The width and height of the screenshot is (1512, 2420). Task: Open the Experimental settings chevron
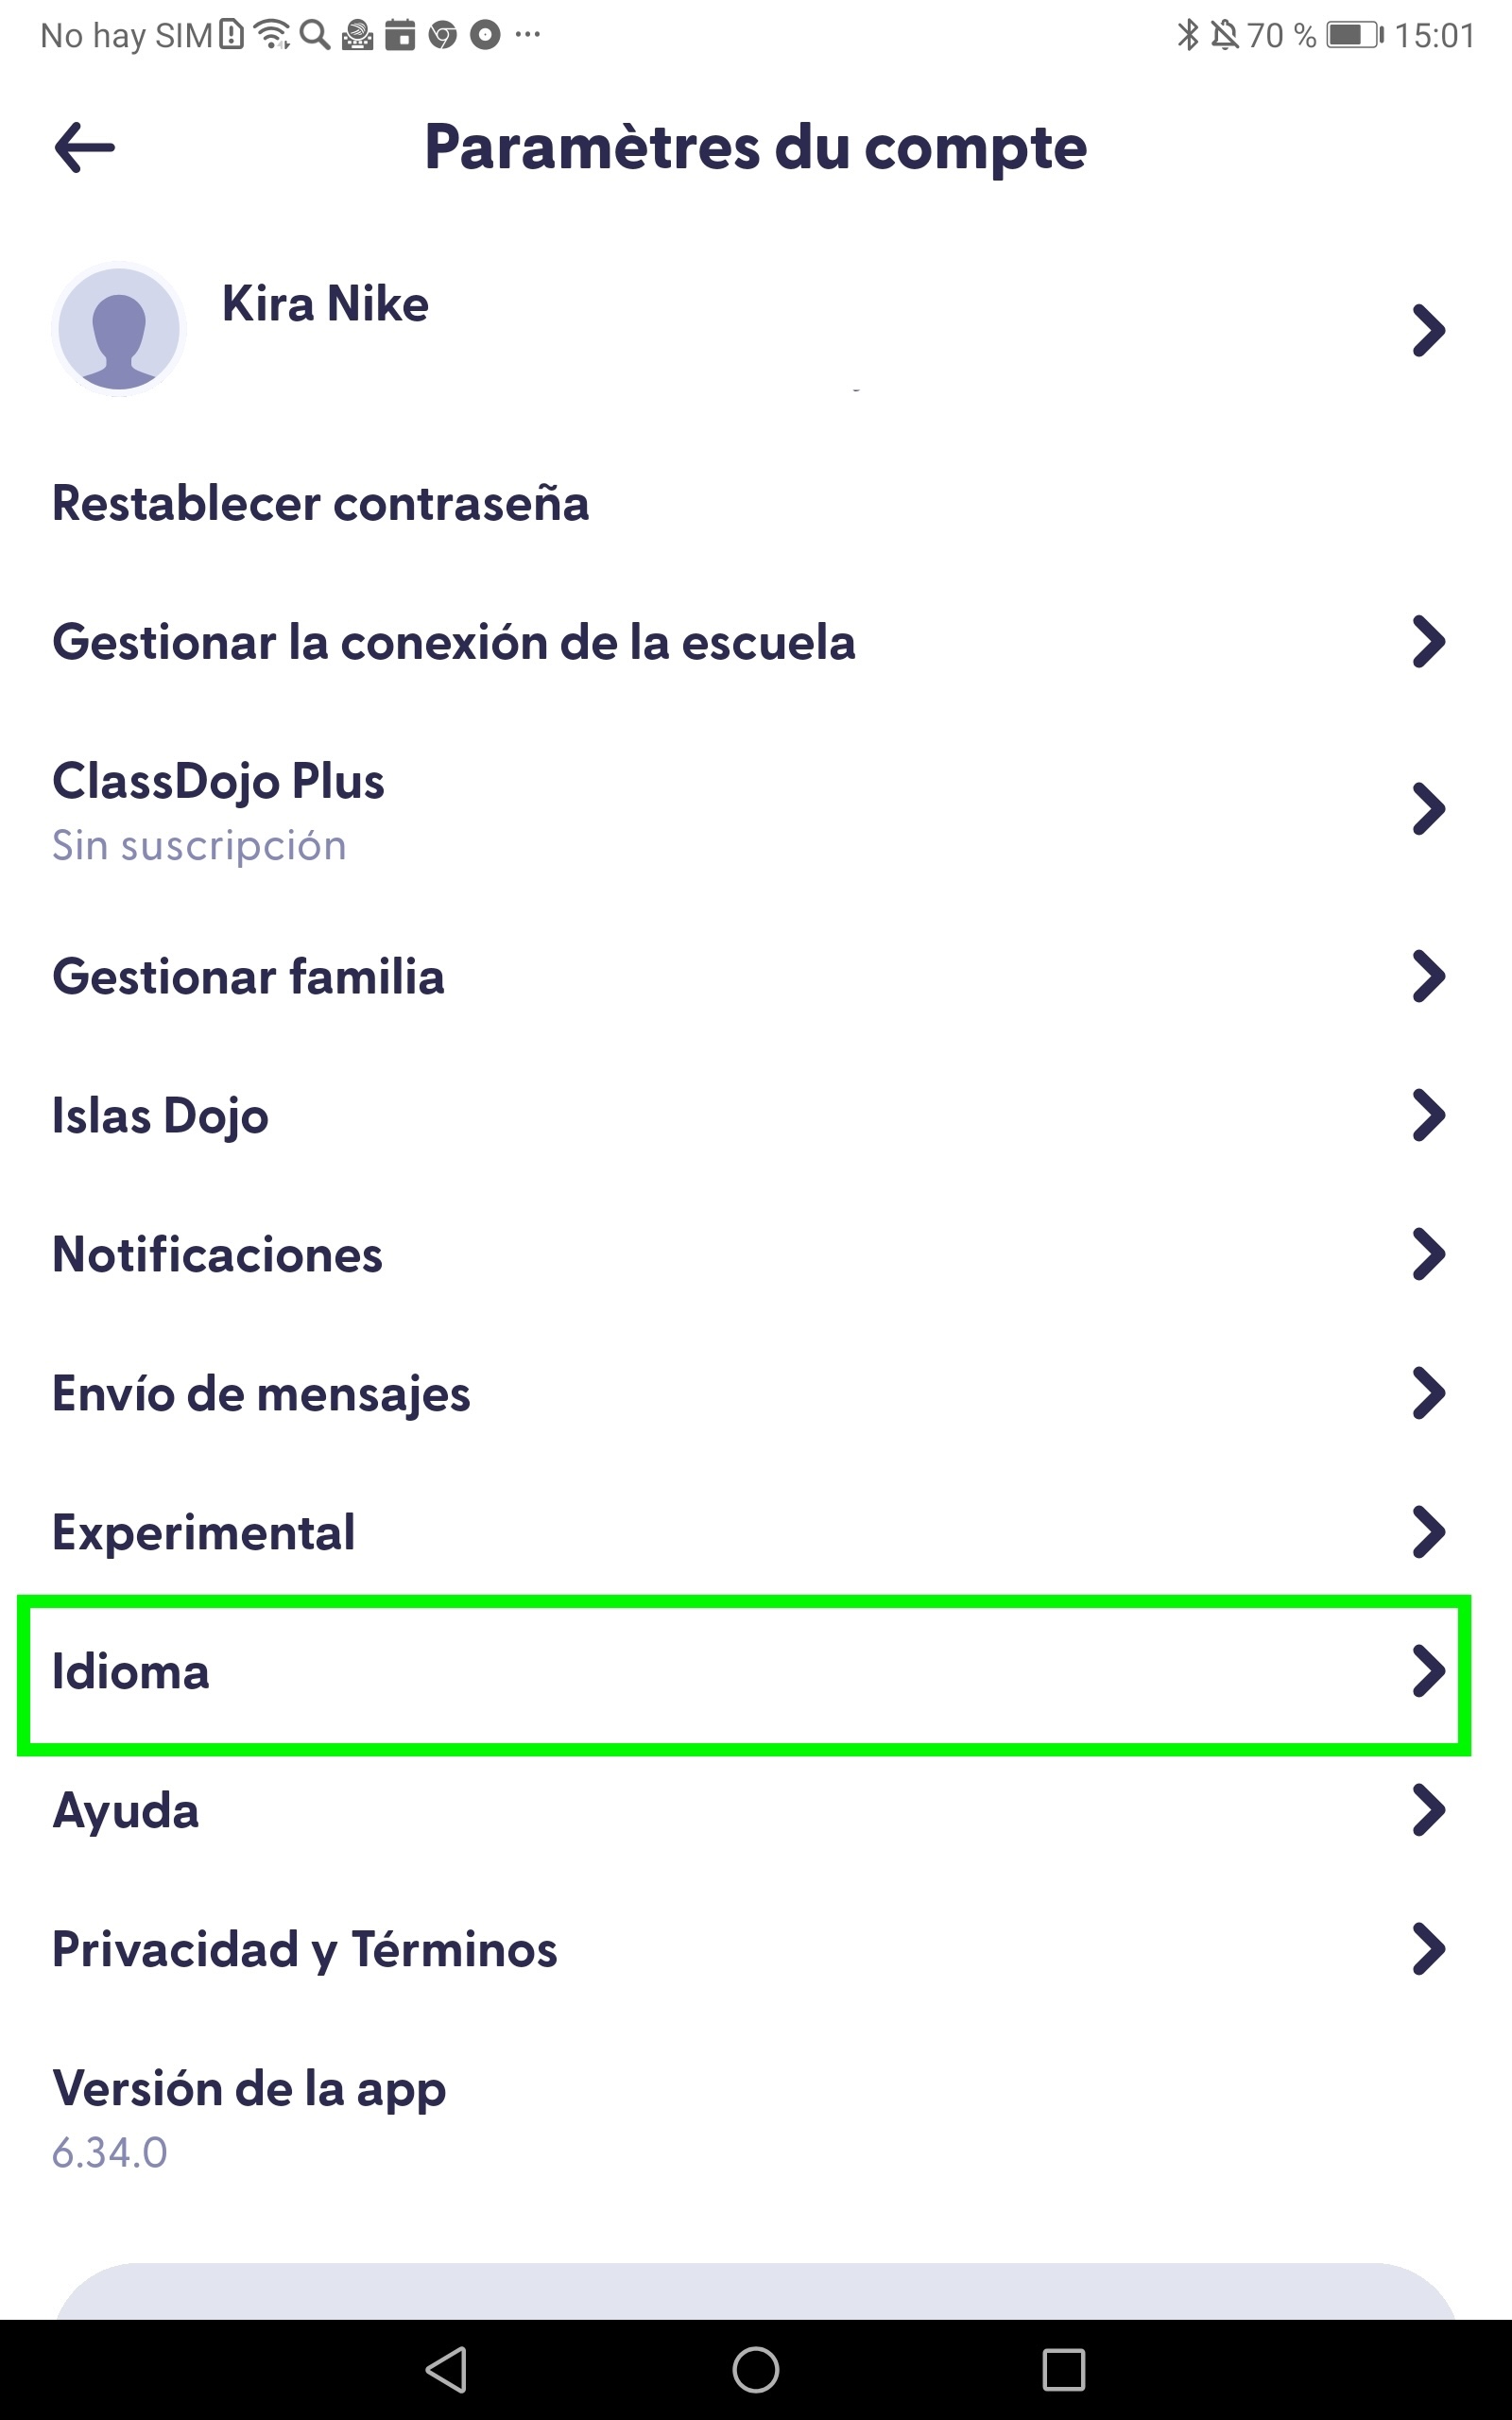point(1428,1532)
